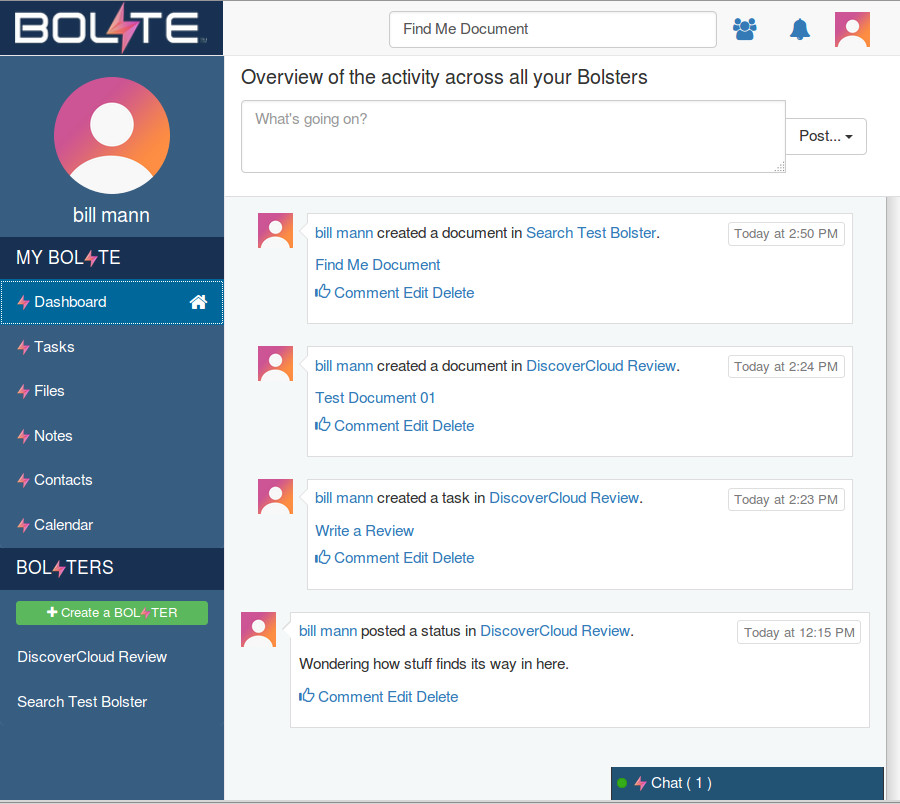
Task: Click bill mann's avatar above the first activity post
Action: click(275, 230)
